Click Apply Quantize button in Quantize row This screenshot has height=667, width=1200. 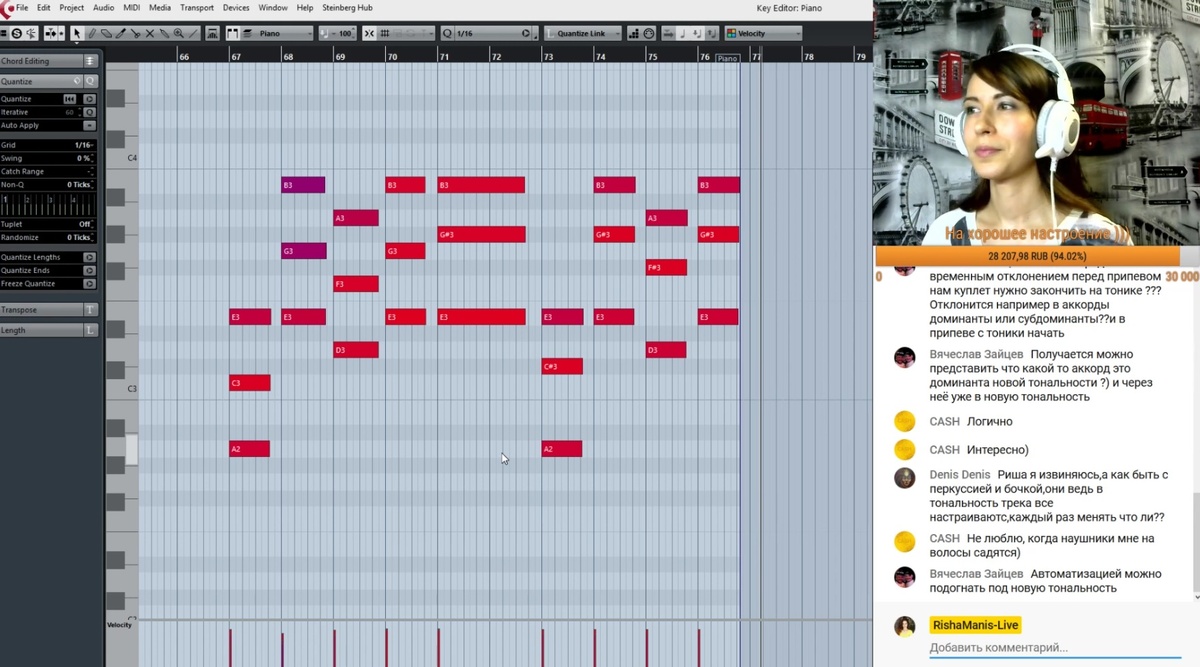pyautogui.click(x=89, y=99)
